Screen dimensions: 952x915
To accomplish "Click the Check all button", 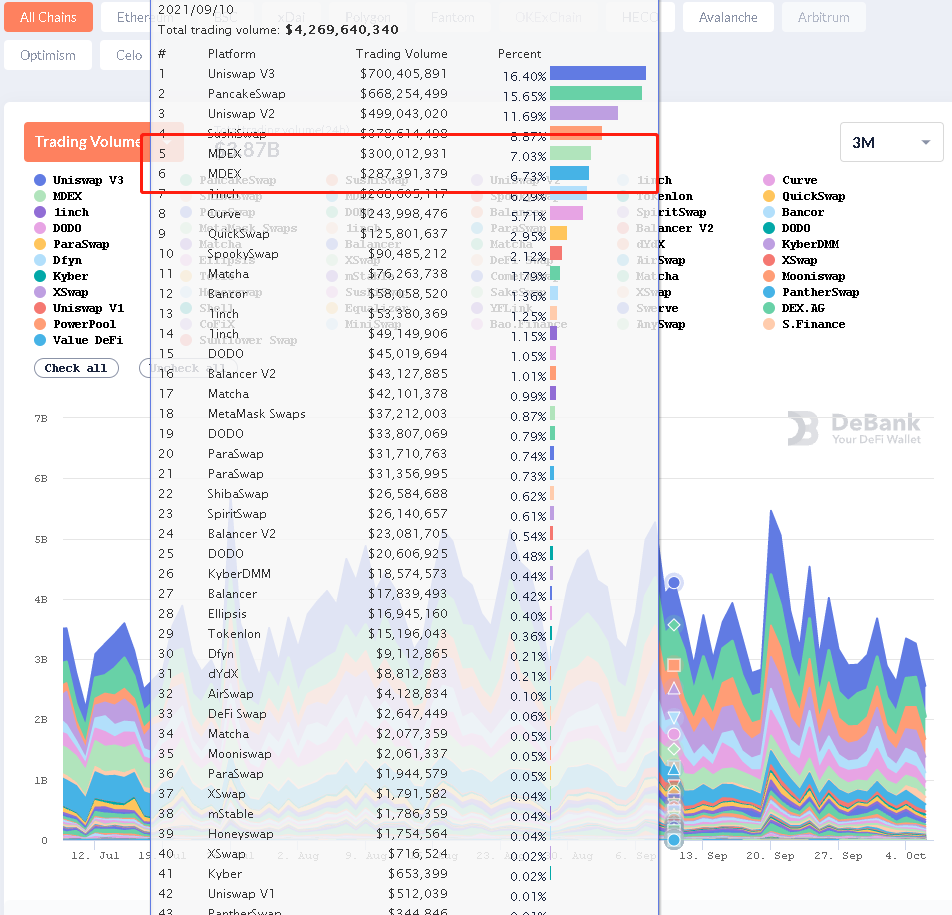I will tap(76, 368).
